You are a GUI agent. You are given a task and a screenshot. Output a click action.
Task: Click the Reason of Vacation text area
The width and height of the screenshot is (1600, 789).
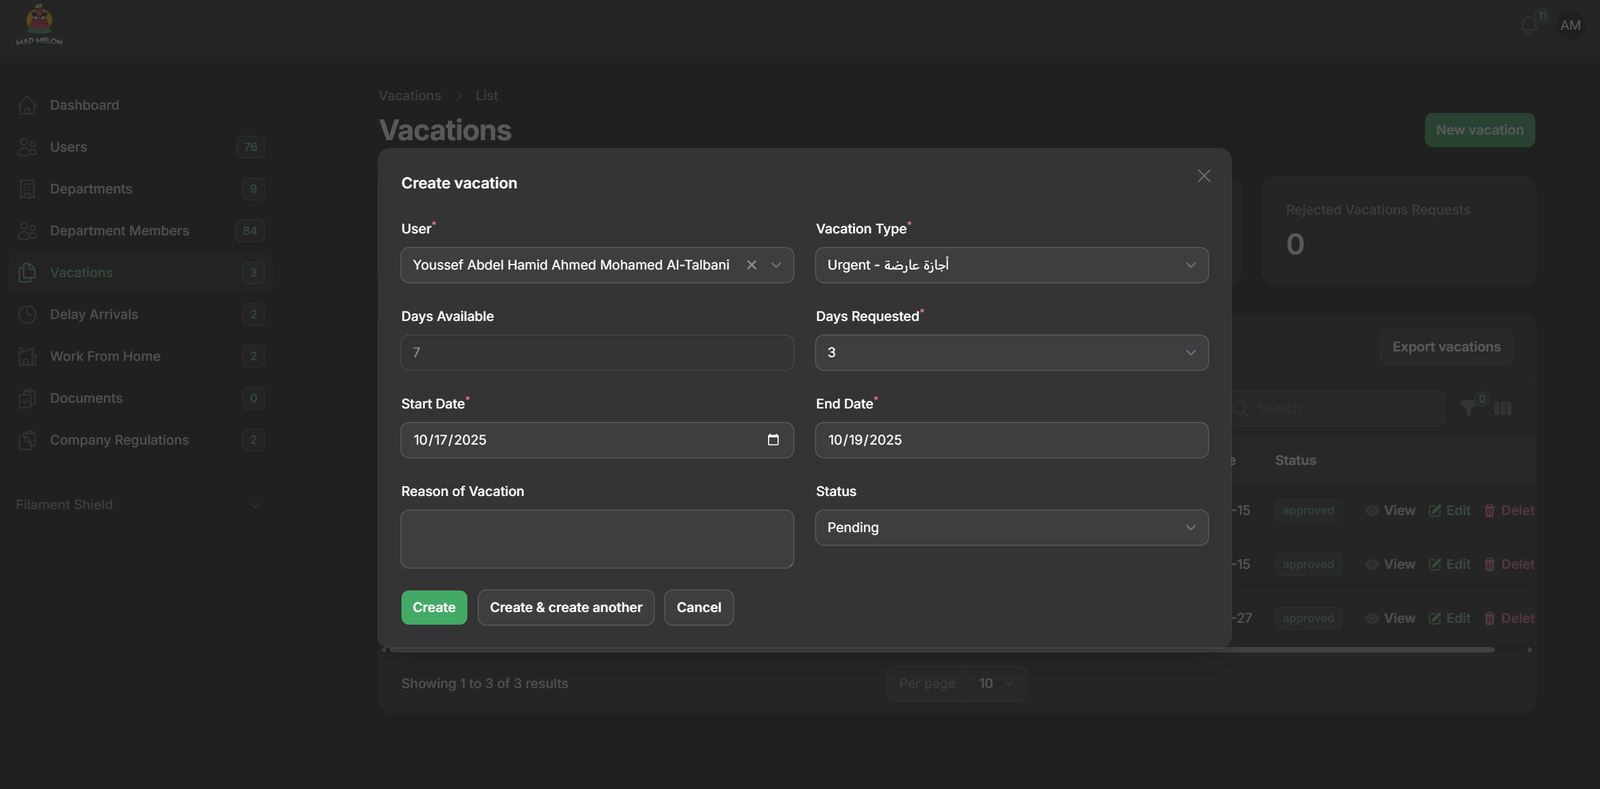pos(597,539)
